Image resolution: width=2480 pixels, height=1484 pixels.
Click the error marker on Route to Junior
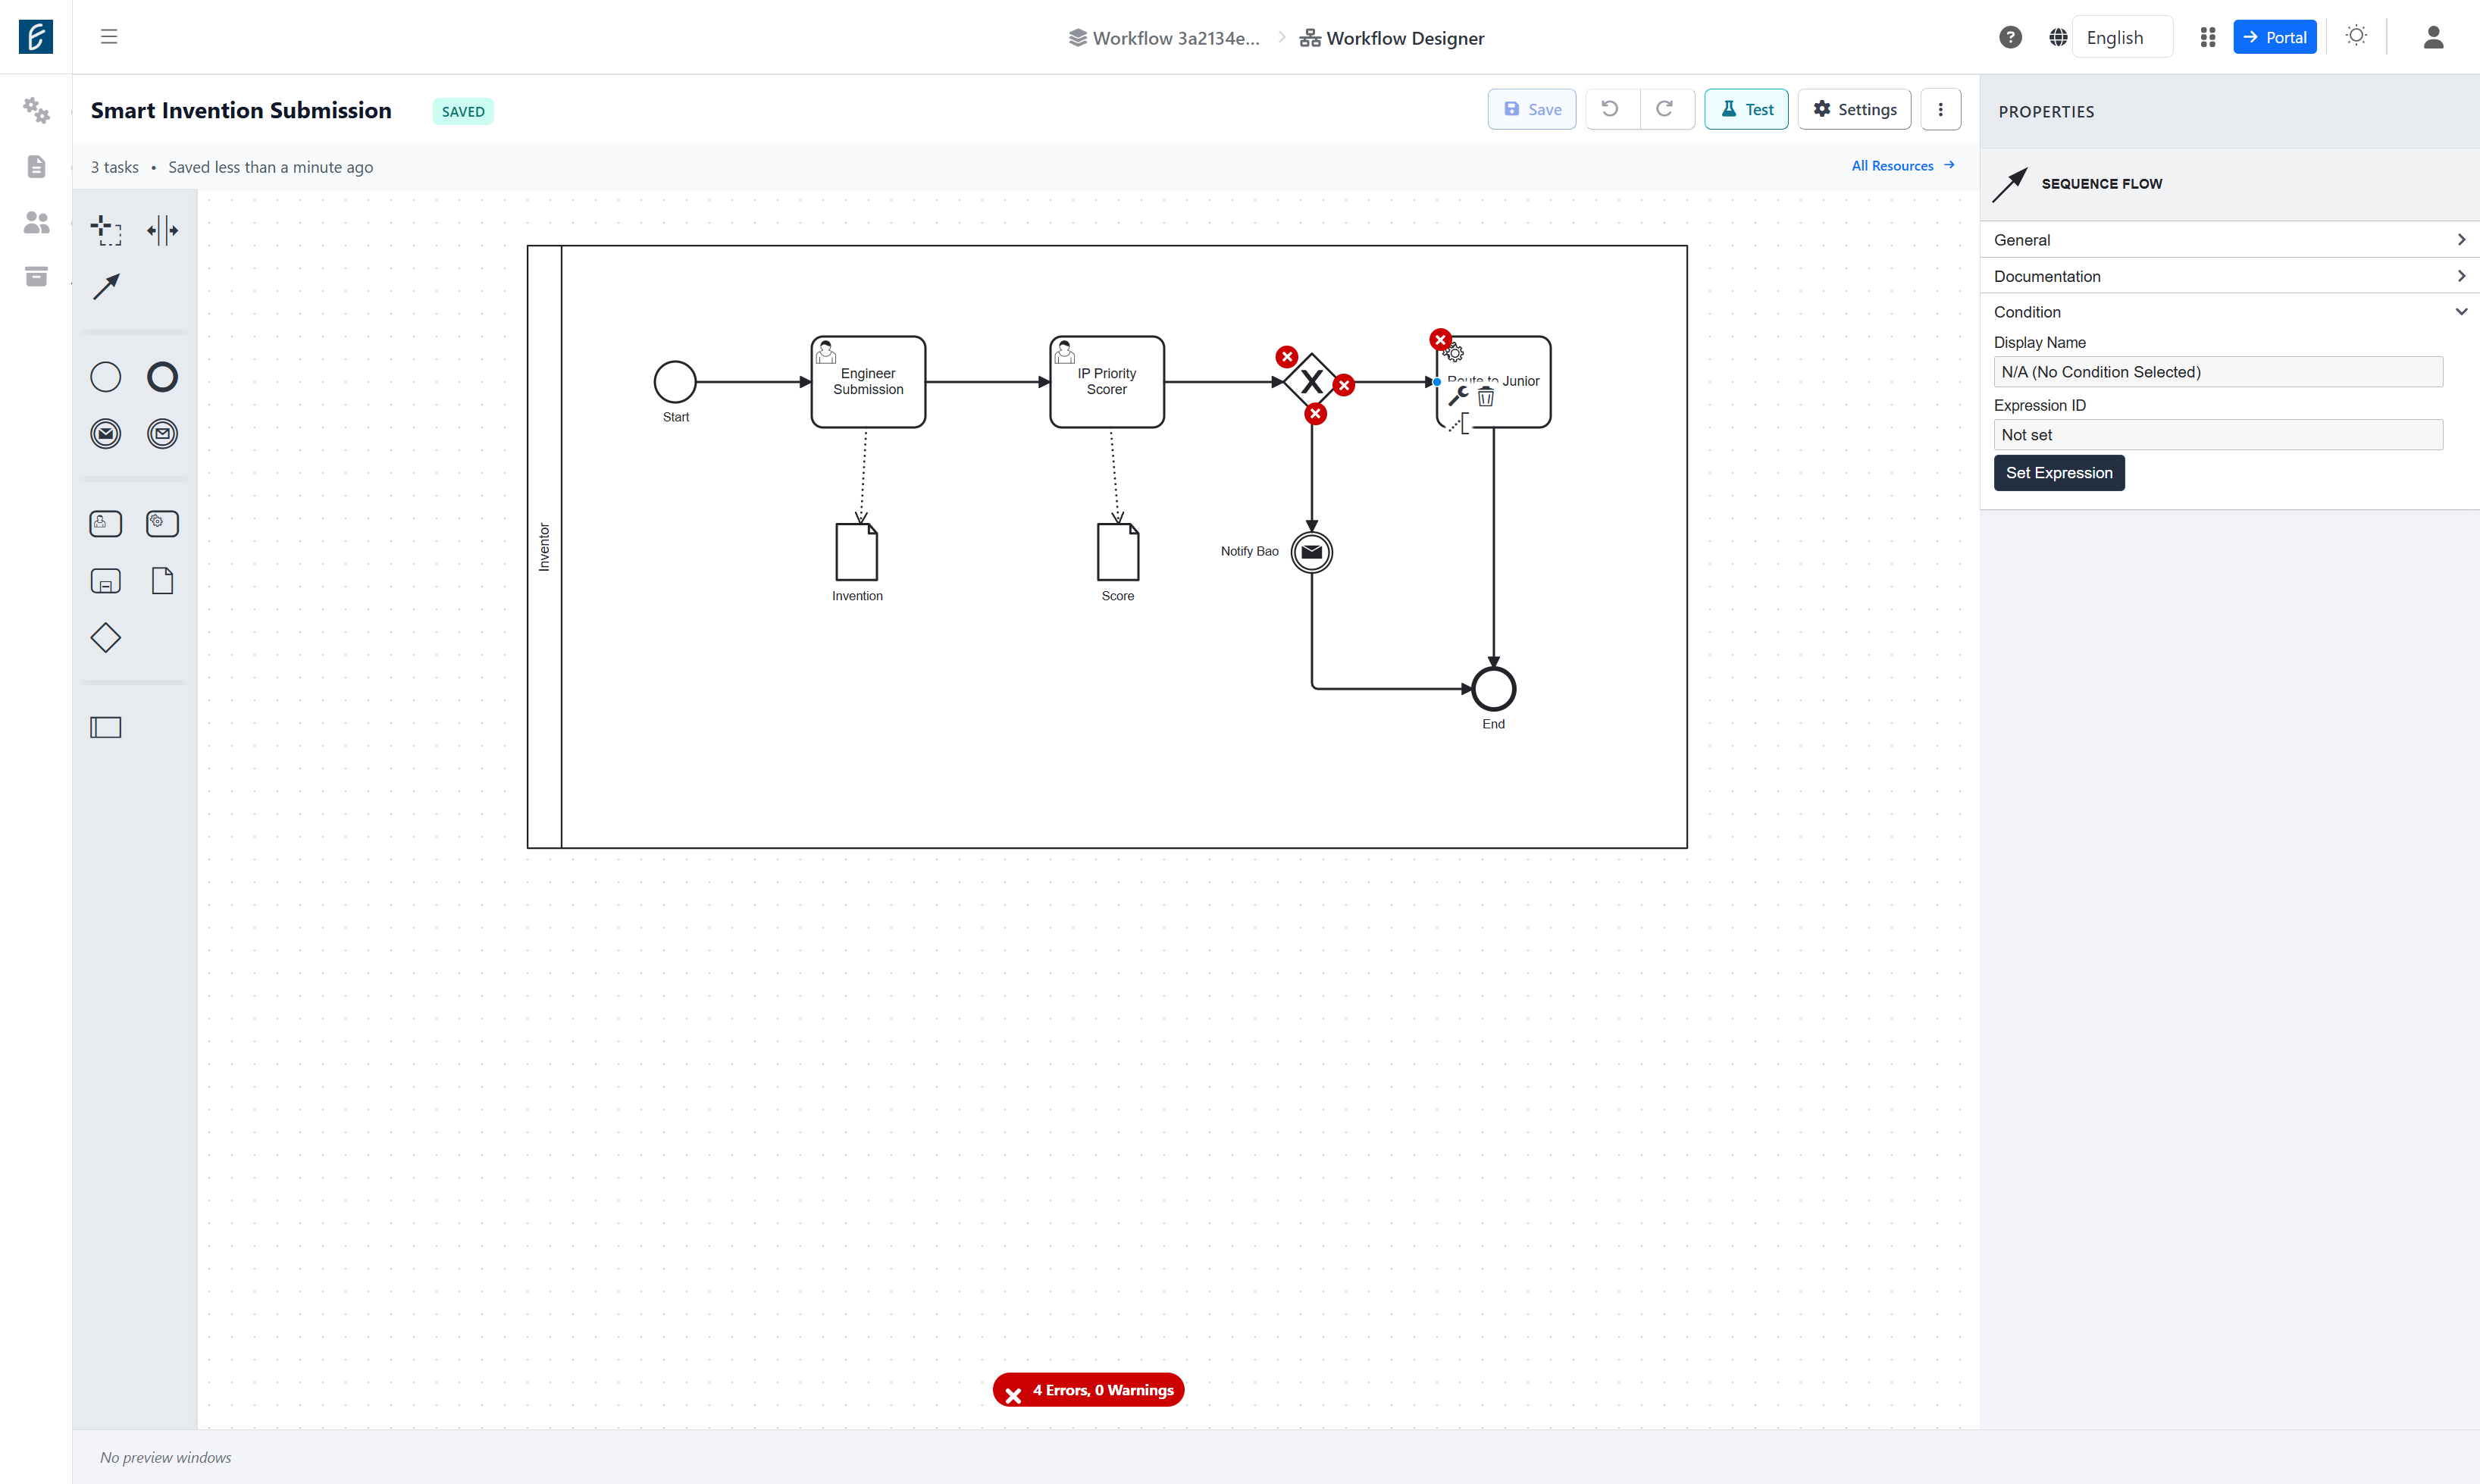point(1440,340)
